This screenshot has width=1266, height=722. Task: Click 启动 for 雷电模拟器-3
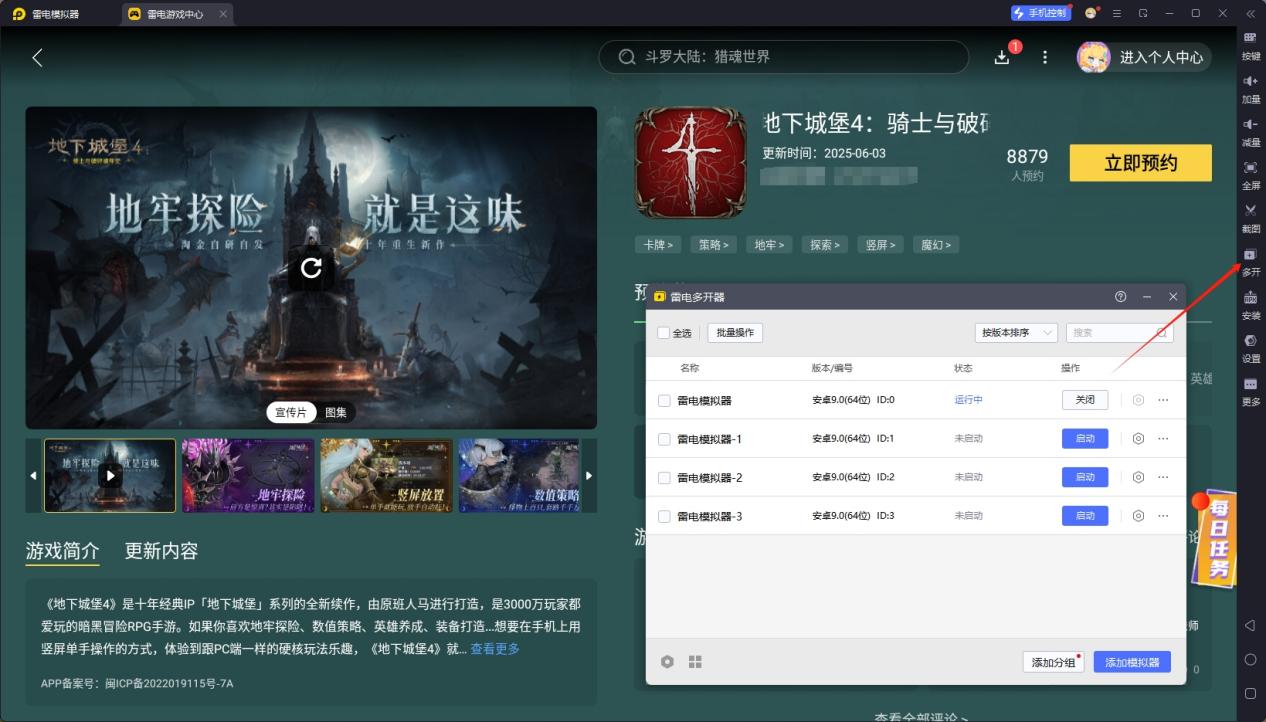1085,516
